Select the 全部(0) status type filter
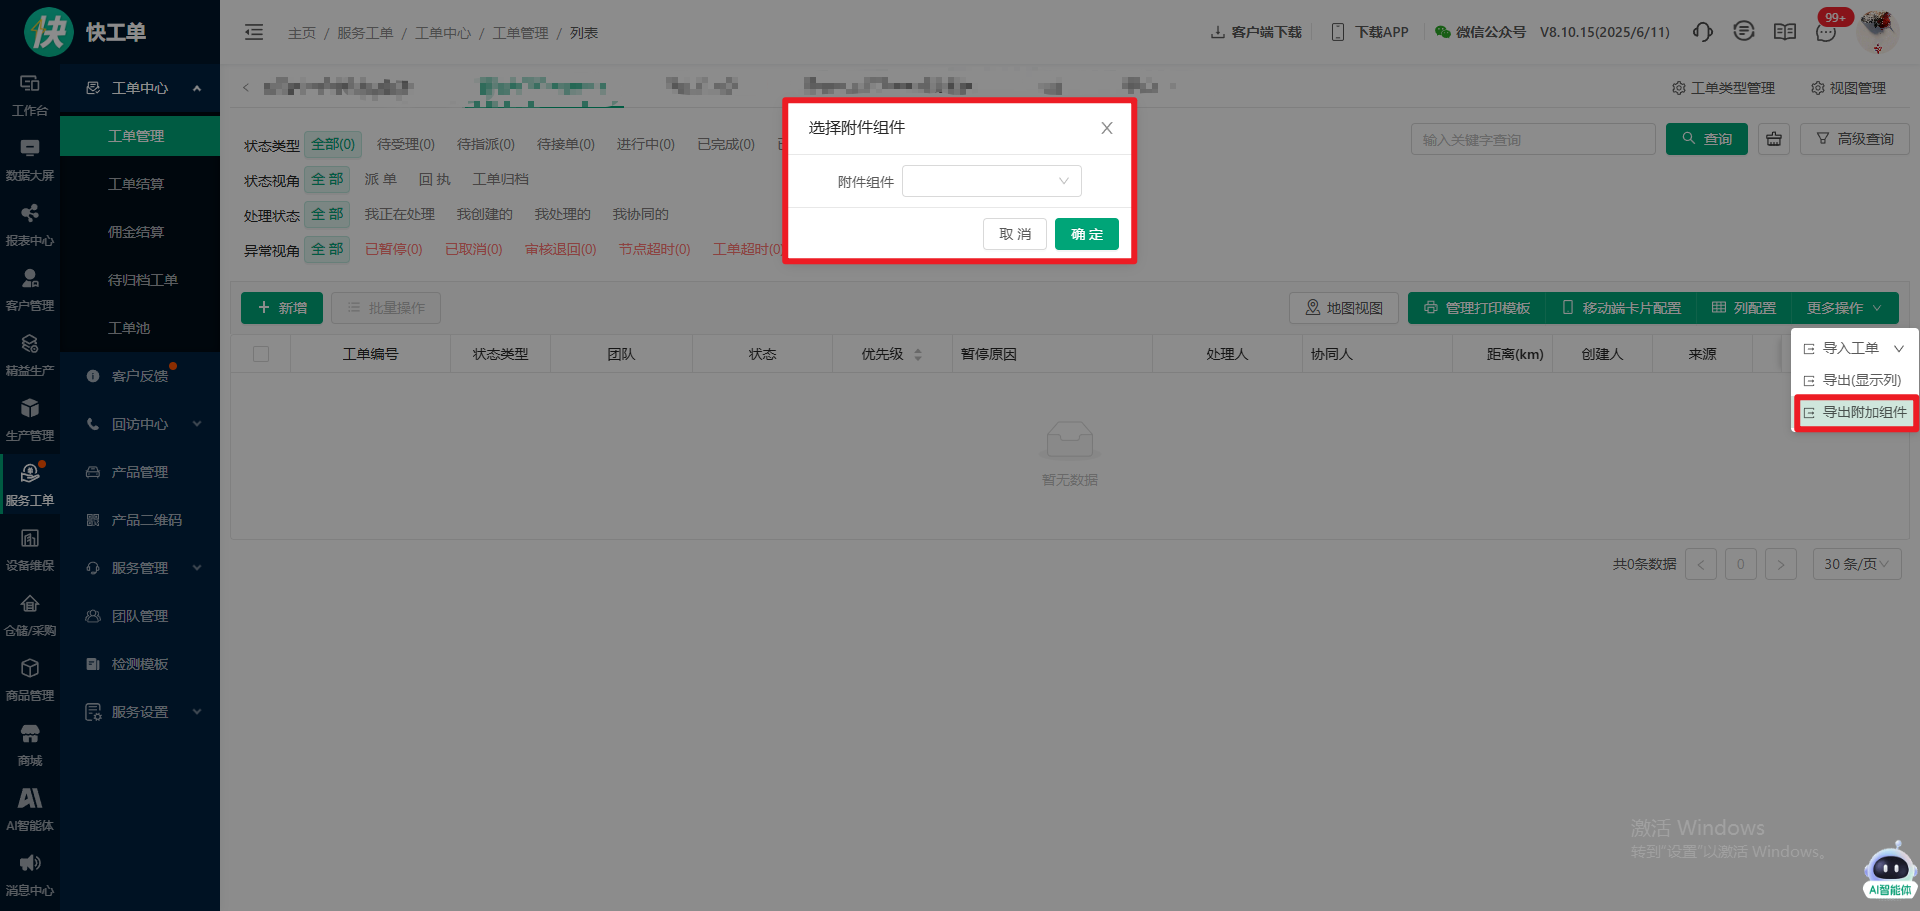Screen dimensions: 1920x911 pyautogui.click(x=332, y=144)
